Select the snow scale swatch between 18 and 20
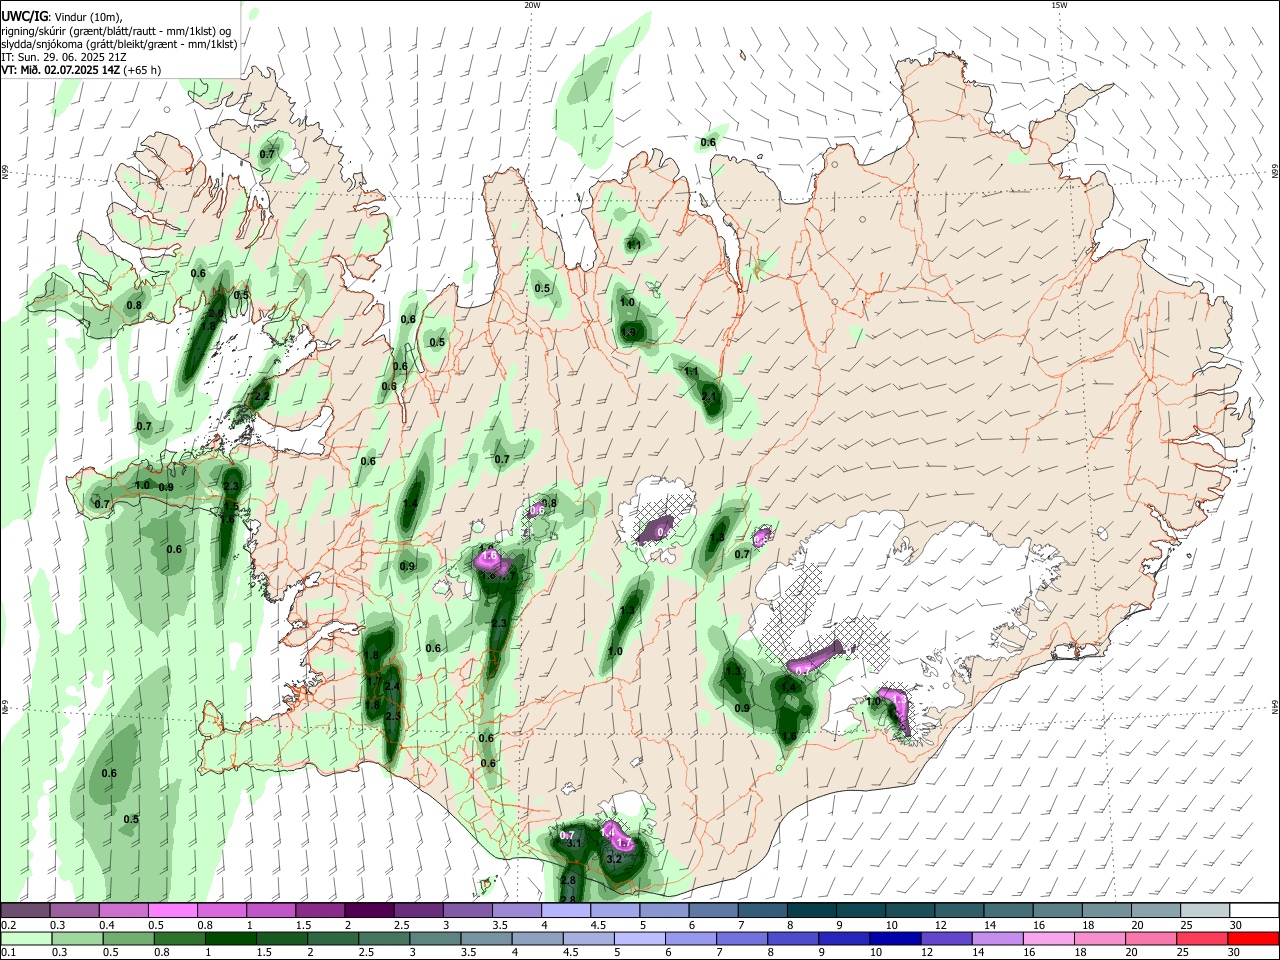 coord(1105,911)
